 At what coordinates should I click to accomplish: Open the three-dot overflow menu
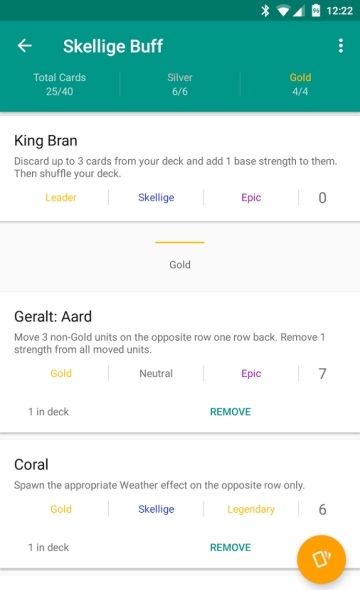click(x=340, y=46)
